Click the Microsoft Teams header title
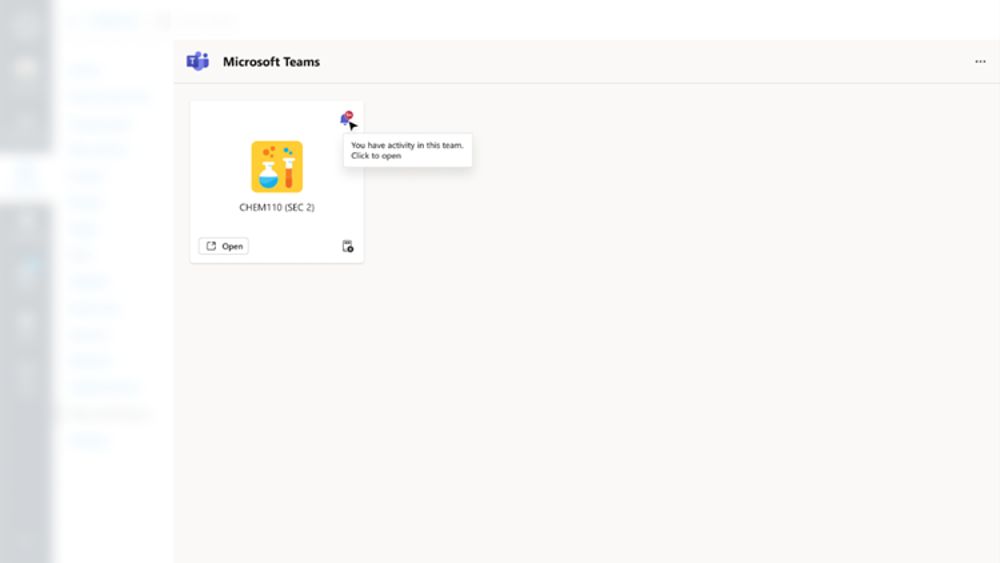 tap(271, 62)
